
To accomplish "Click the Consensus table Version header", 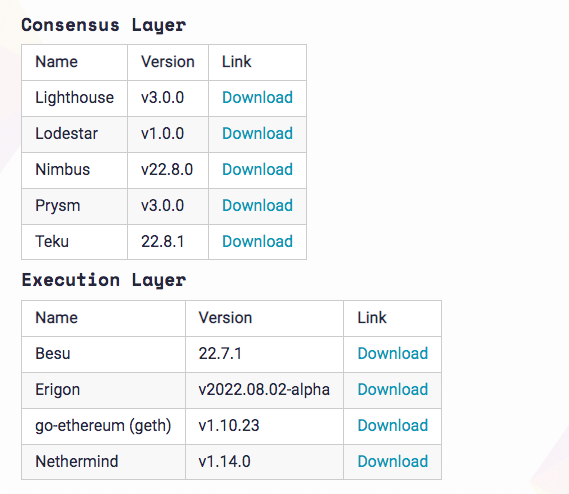I will 168,62.
